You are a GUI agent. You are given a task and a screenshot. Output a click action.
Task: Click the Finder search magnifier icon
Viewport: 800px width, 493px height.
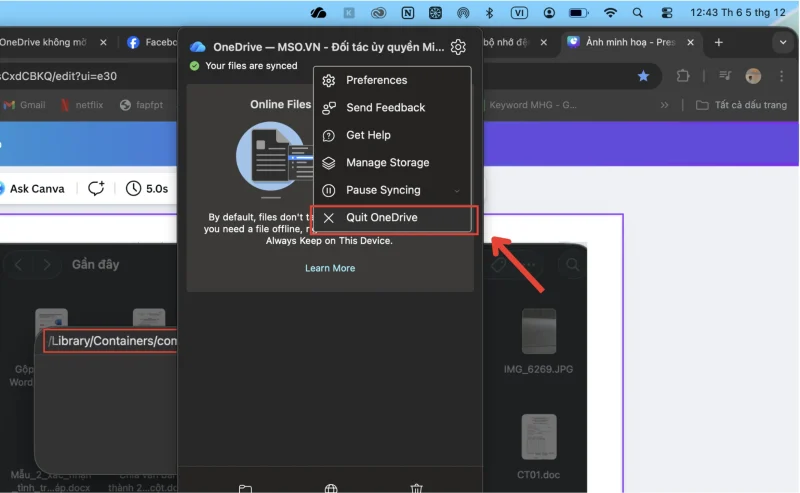pyautogui.click(x=572, y=264)
